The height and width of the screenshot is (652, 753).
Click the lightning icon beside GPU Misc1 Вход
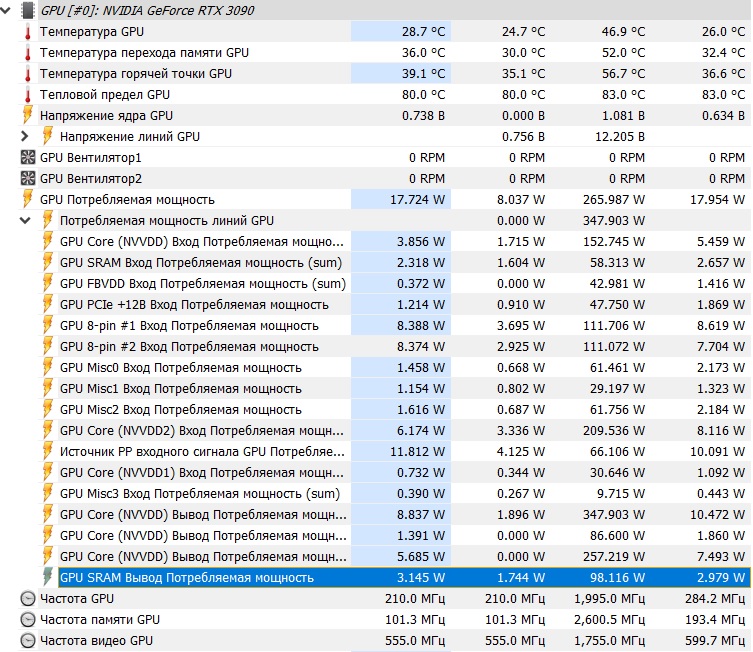click(x=48, y=388)
